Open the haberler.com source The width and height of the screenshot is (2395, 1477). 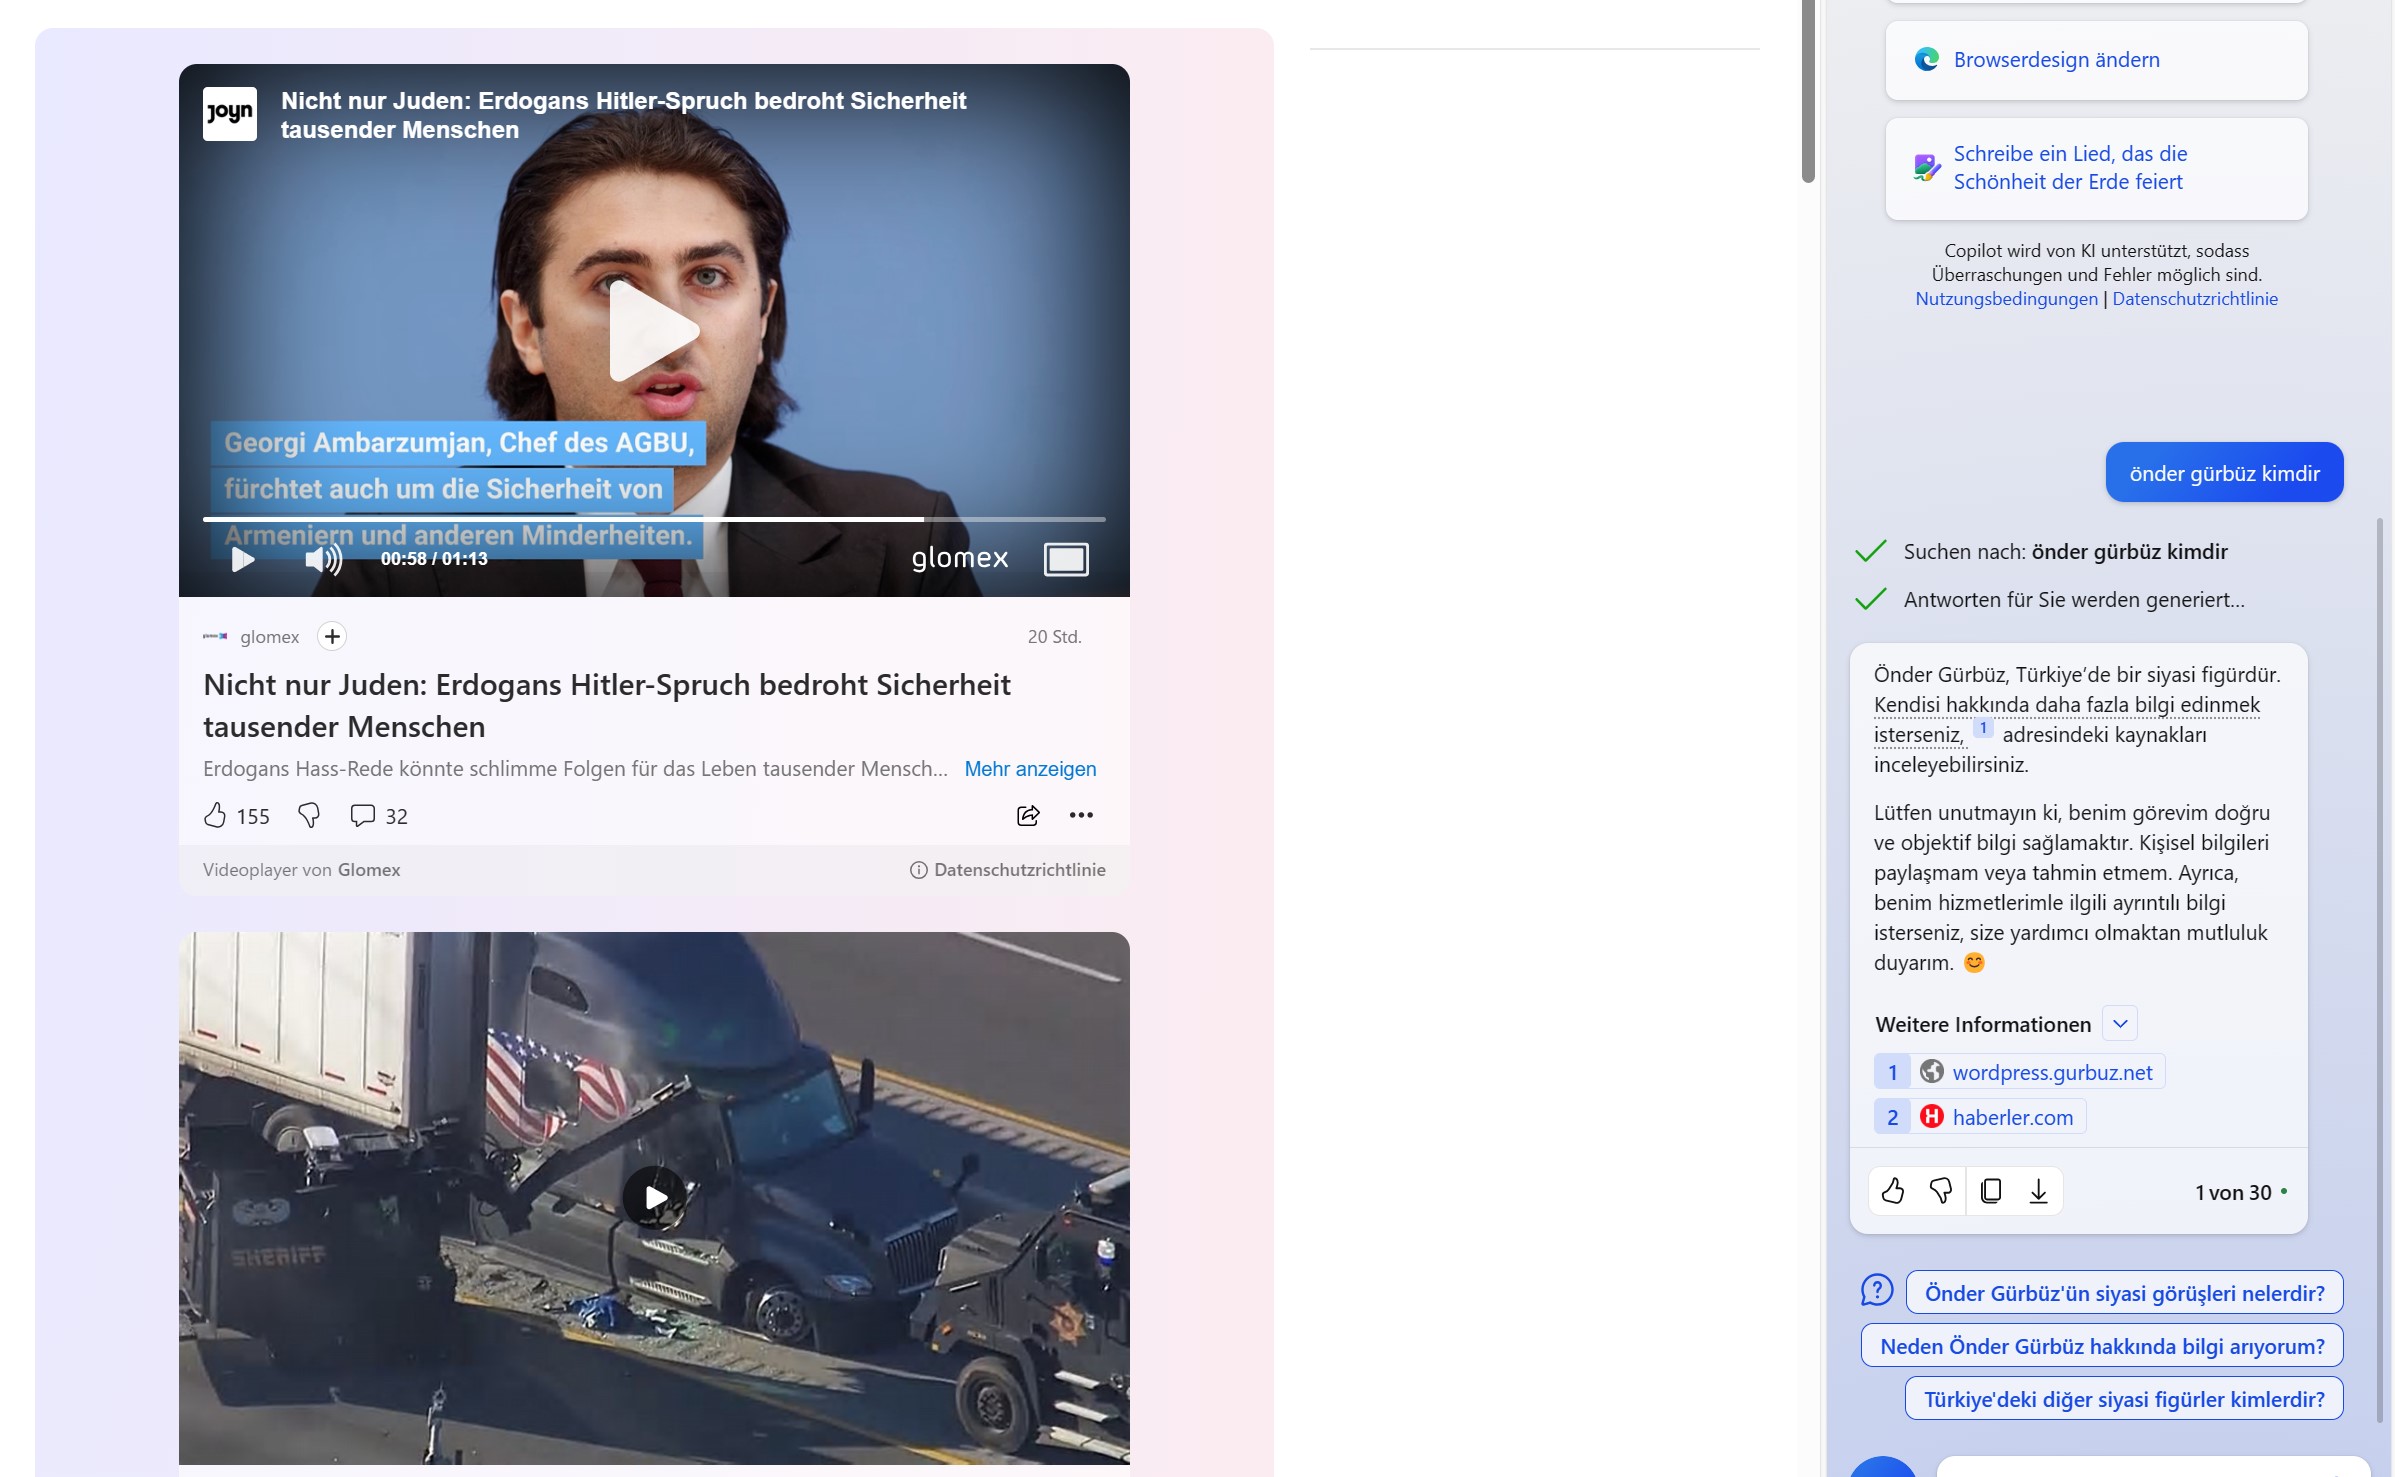click(x=1980, y=1117)
